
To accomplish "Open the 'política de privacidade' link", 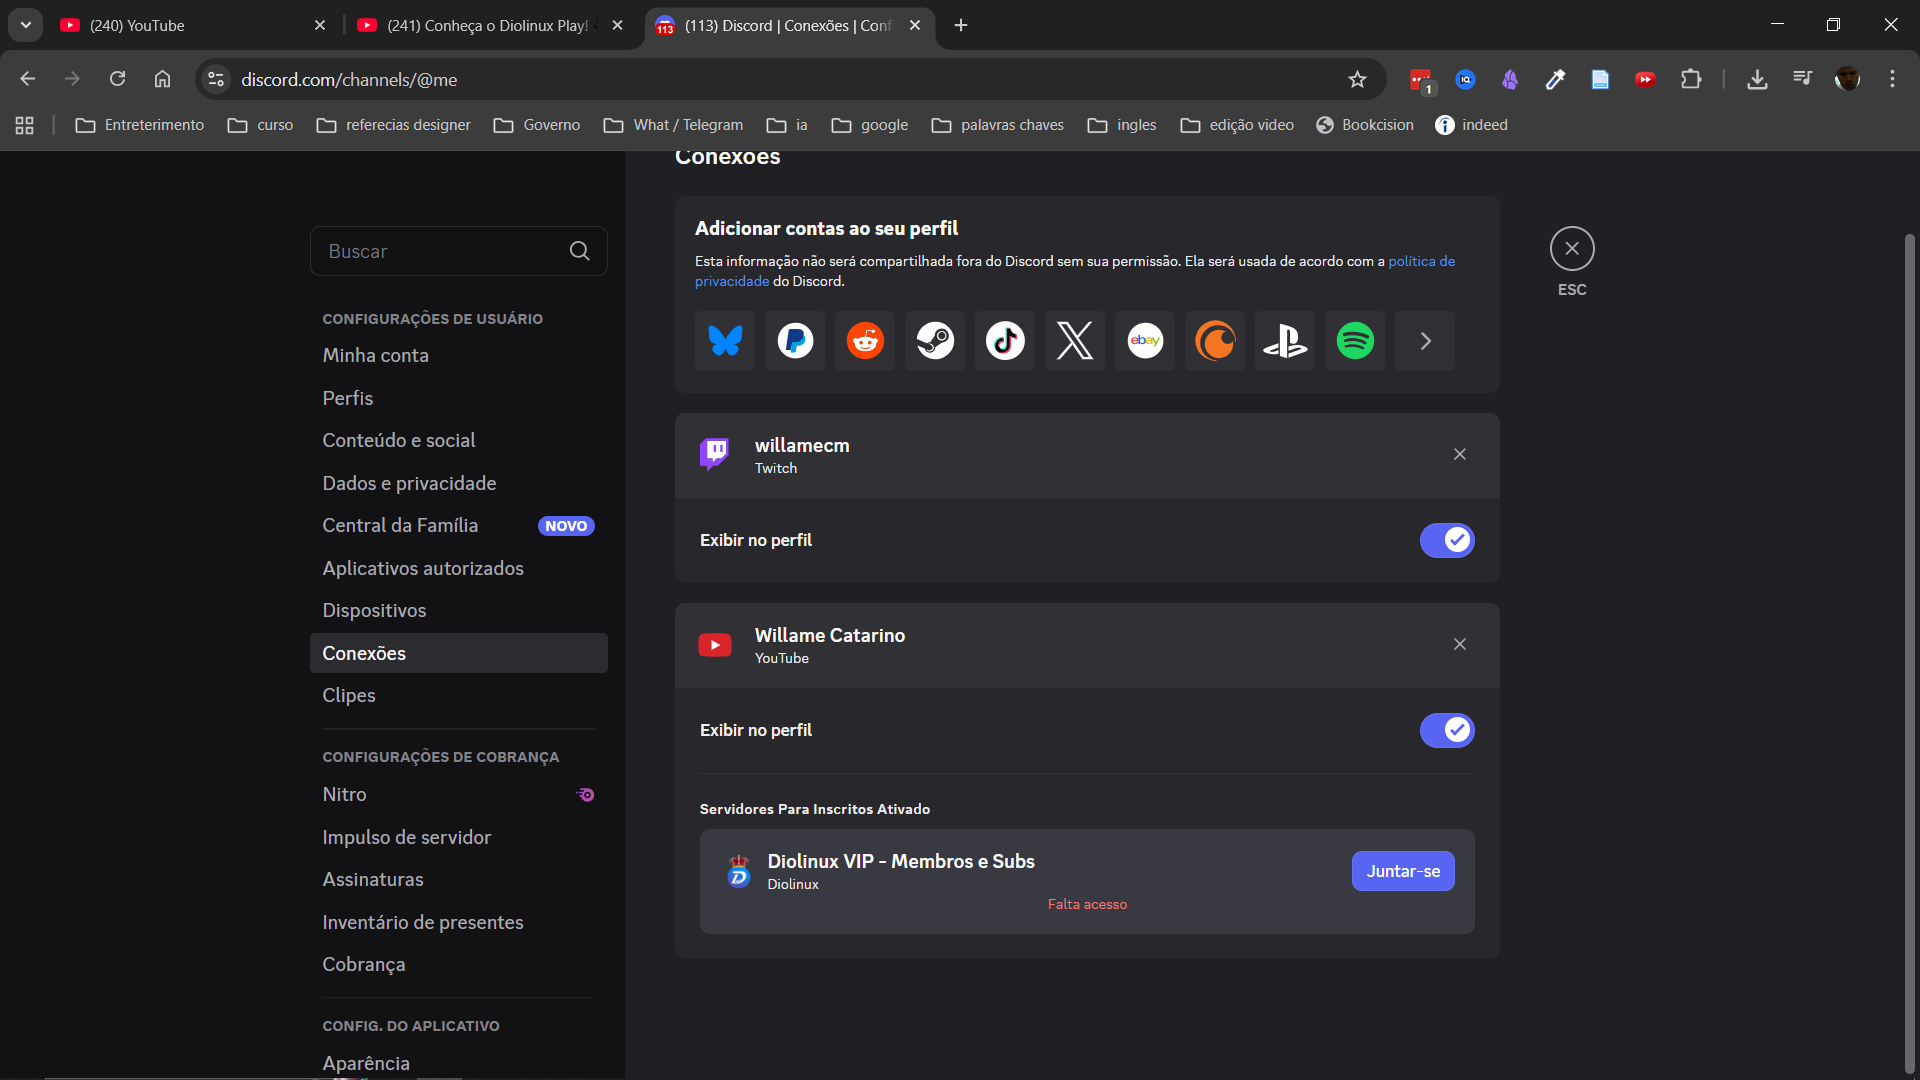I will coord(1421,261).
